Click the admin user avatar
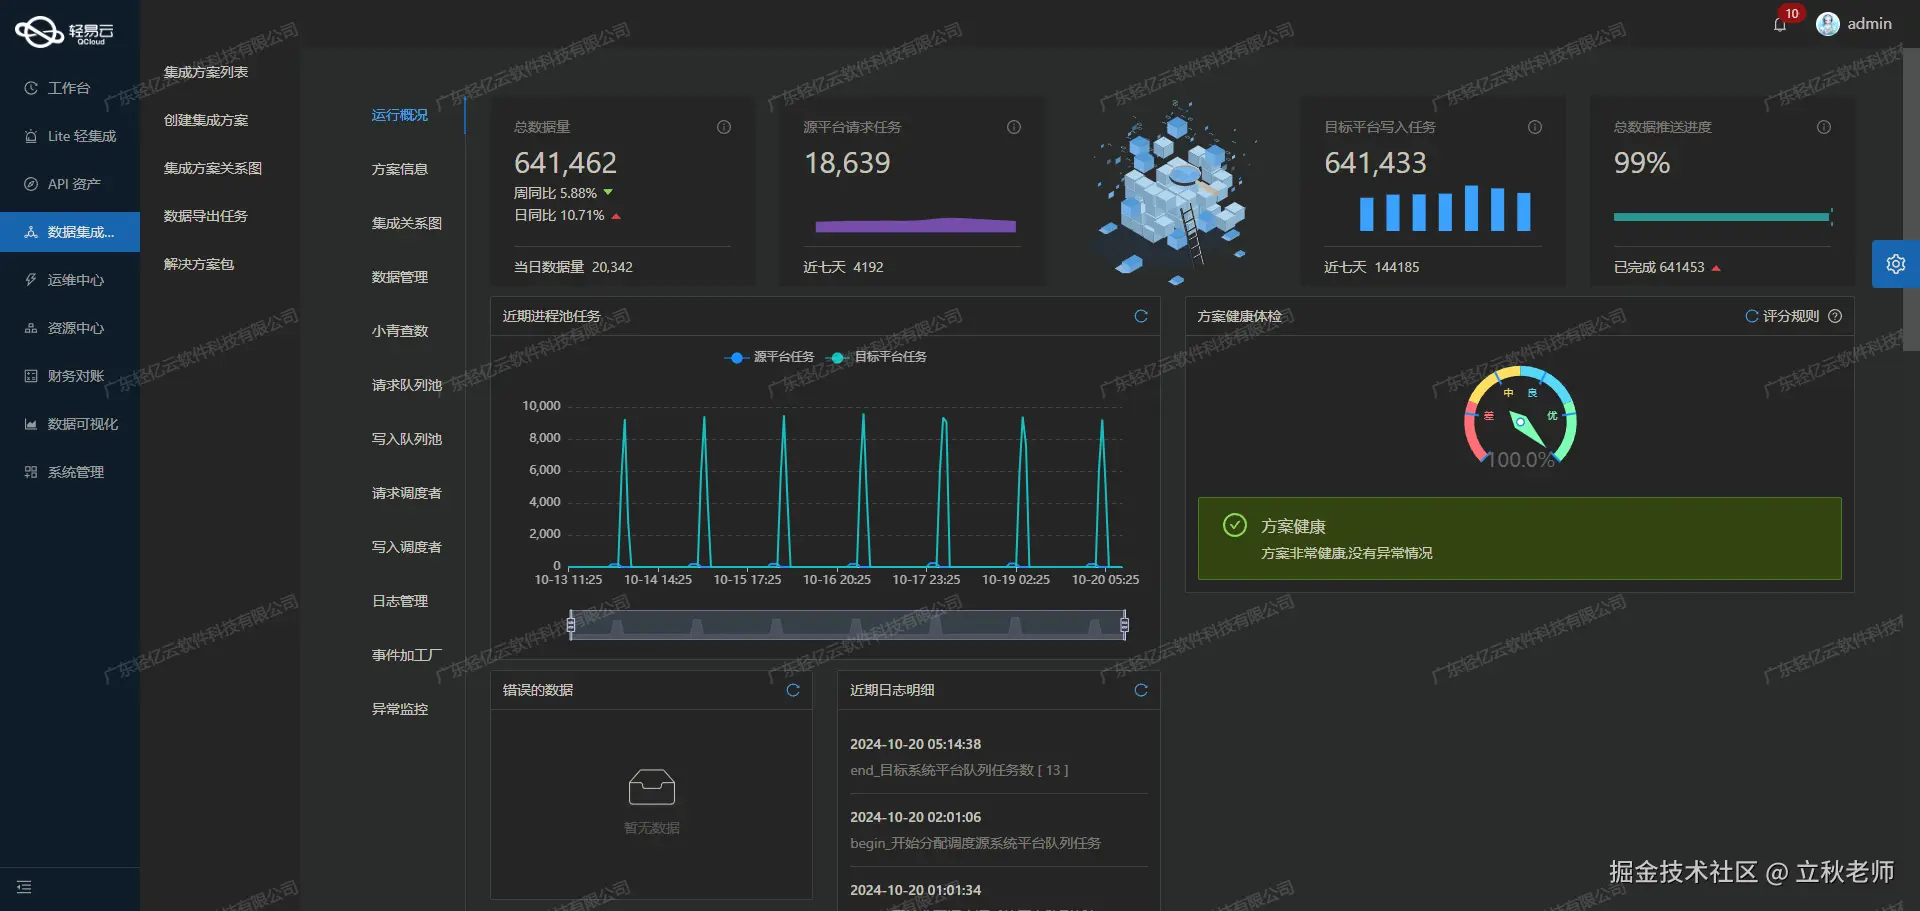 [x=1828, y=24]
